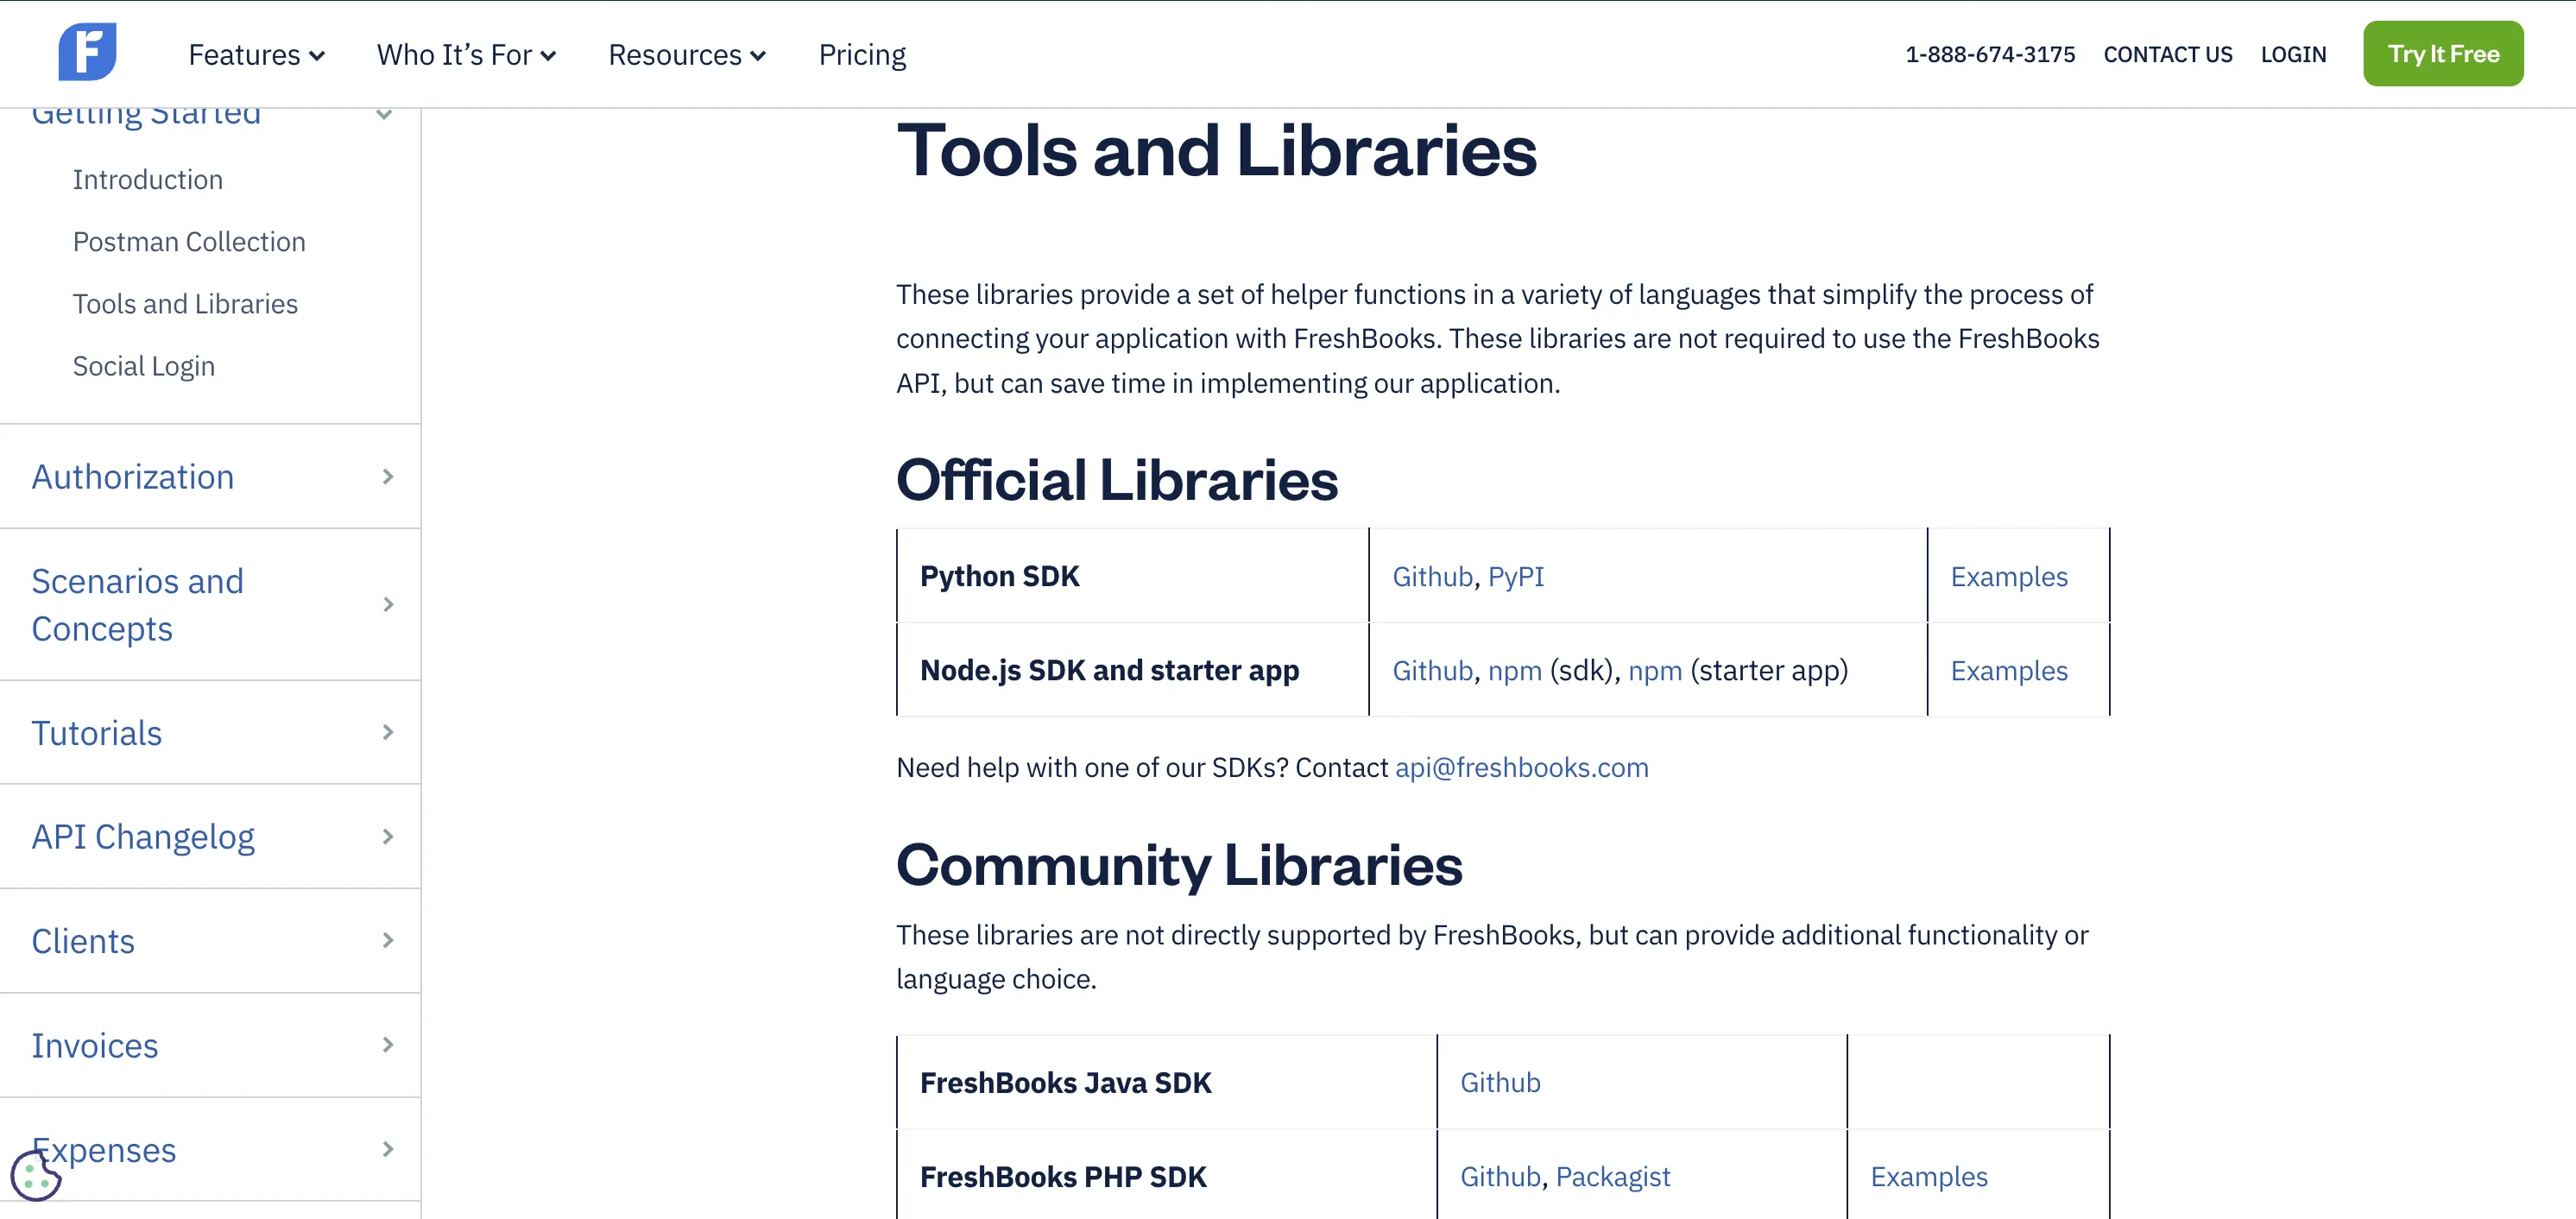Open the Tutorials sidebar heading
The height and width of the screenshot is (1219, 2576).
coord(97,733)
